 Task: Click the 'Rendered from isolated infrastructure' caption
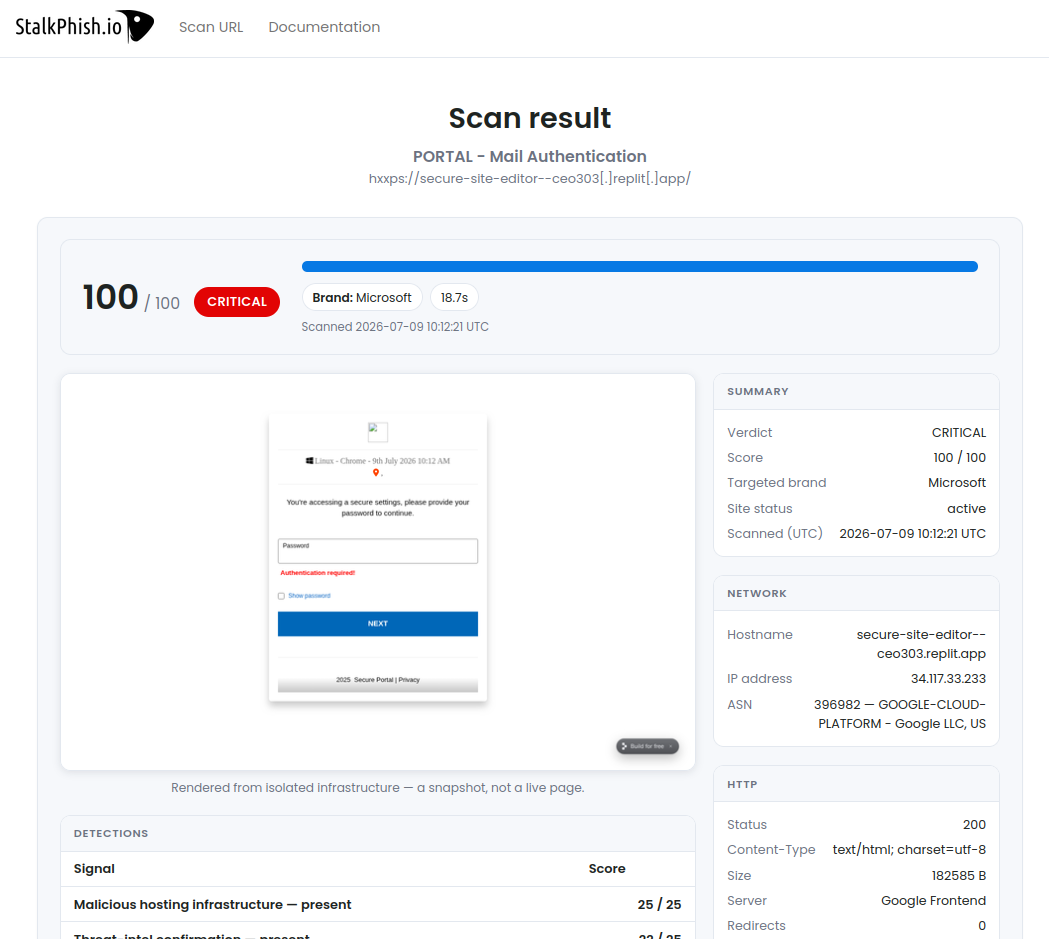click(x=377, y=788)
